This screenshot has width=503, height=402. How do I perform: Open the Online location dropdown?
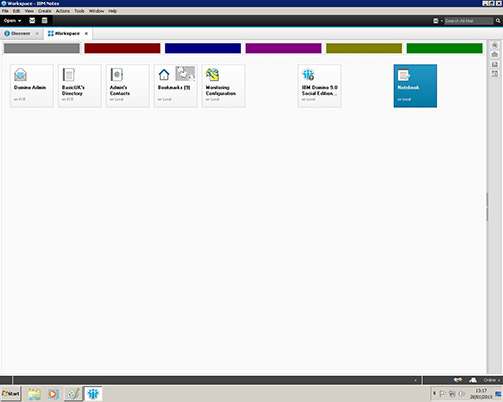click(492, 380)
